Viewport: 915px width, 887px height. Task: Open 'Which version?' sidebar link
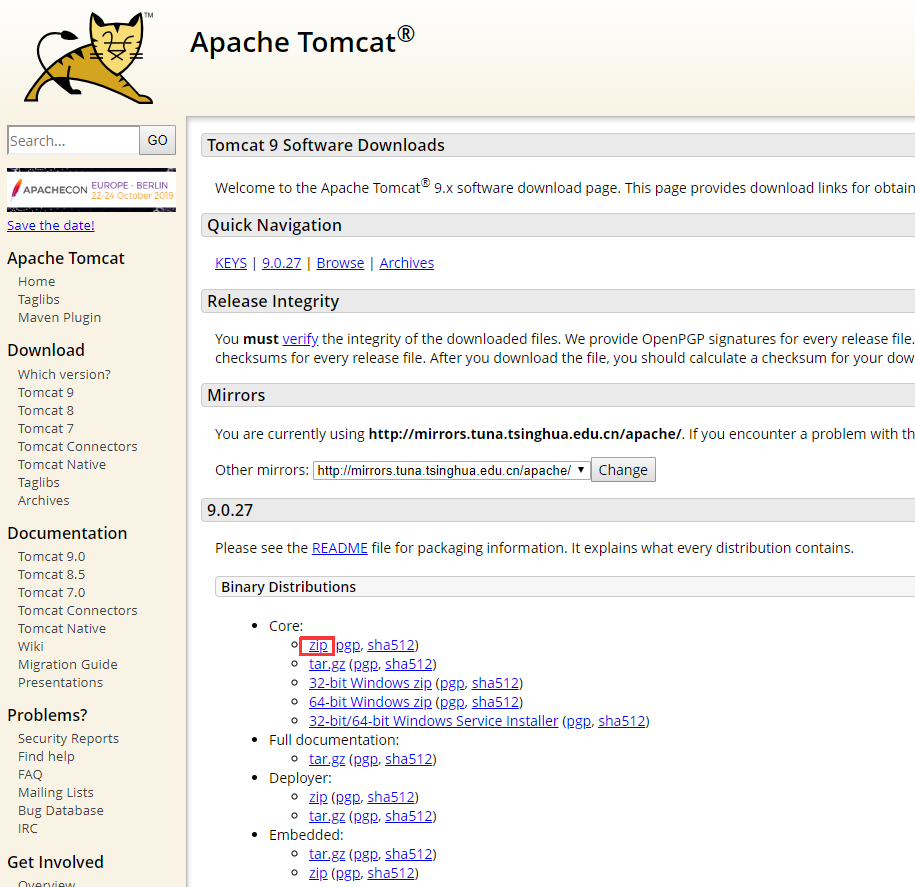pyautogui.click(x=64, y=375)
